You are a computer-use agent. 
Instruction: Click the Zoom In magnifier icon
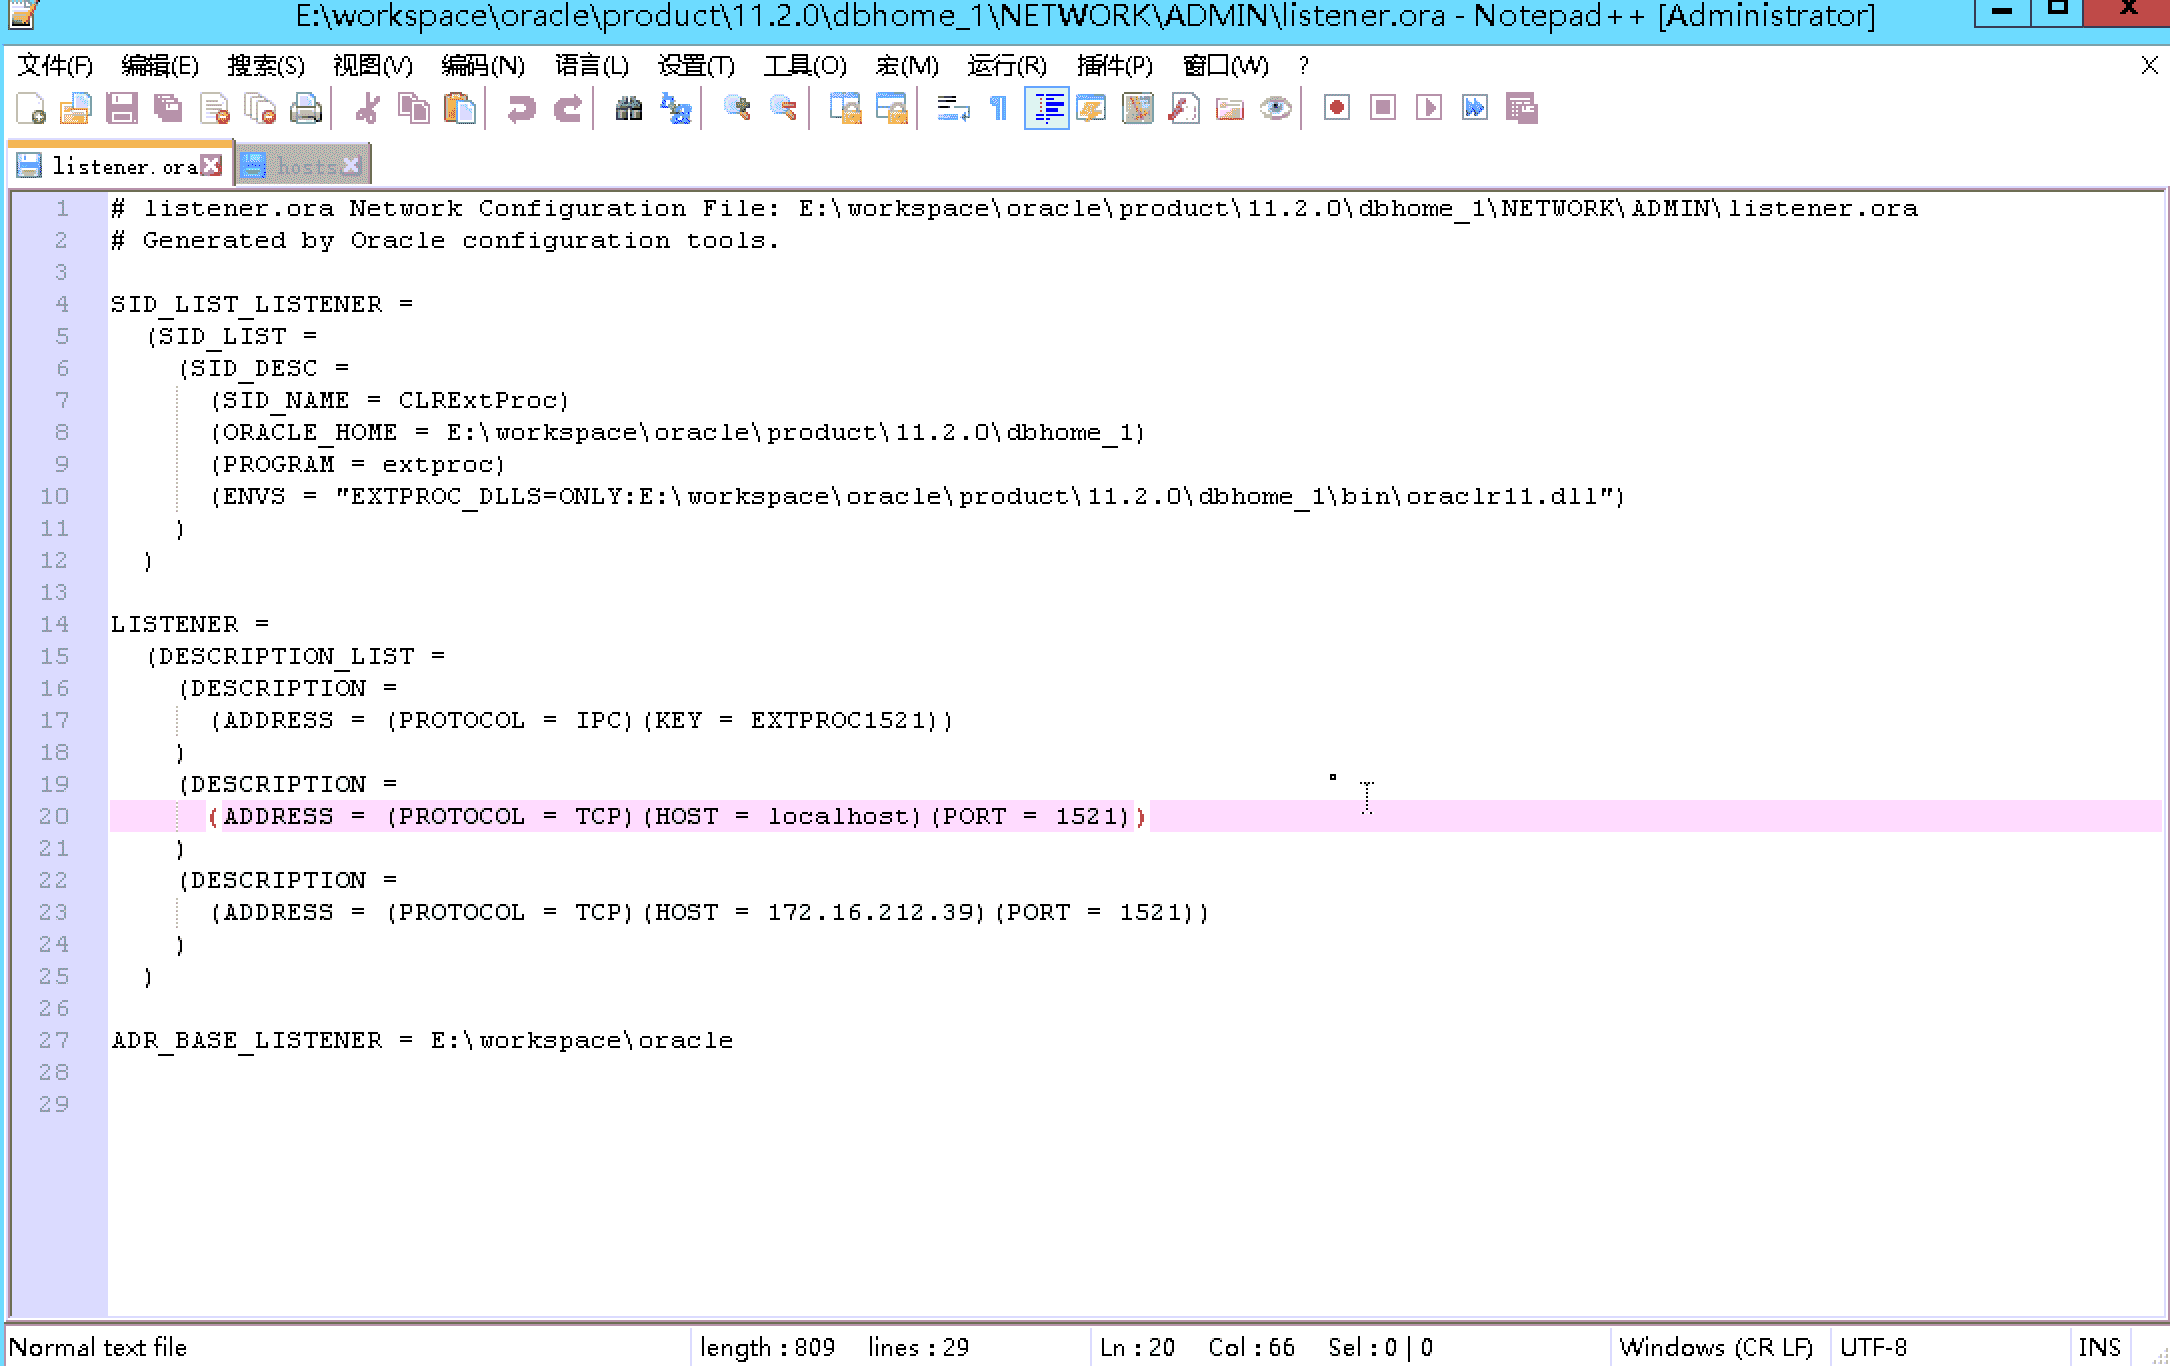(x=737, y=108)
